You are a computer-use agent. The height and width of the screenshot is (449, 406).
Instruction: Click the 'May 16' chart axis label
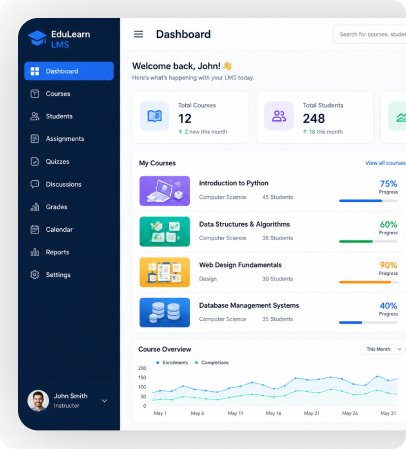tap(273, 413)
